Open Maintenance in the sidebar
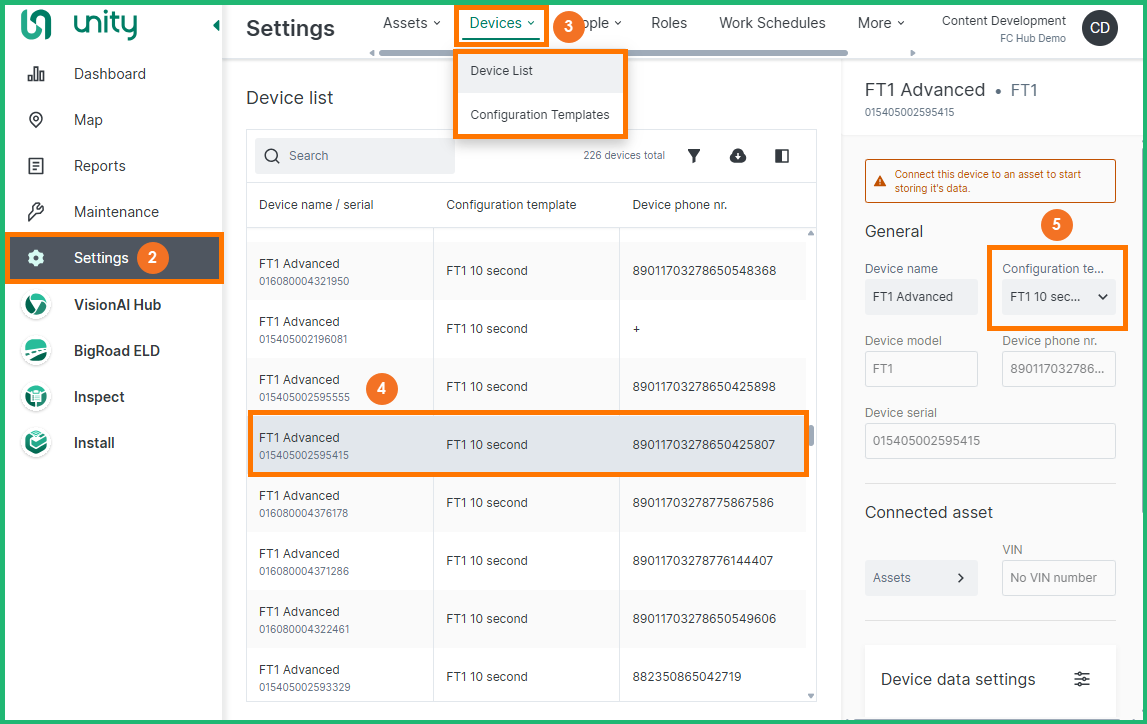The height and width of the screenshot is (724, 1147). [x=116, y=212]
